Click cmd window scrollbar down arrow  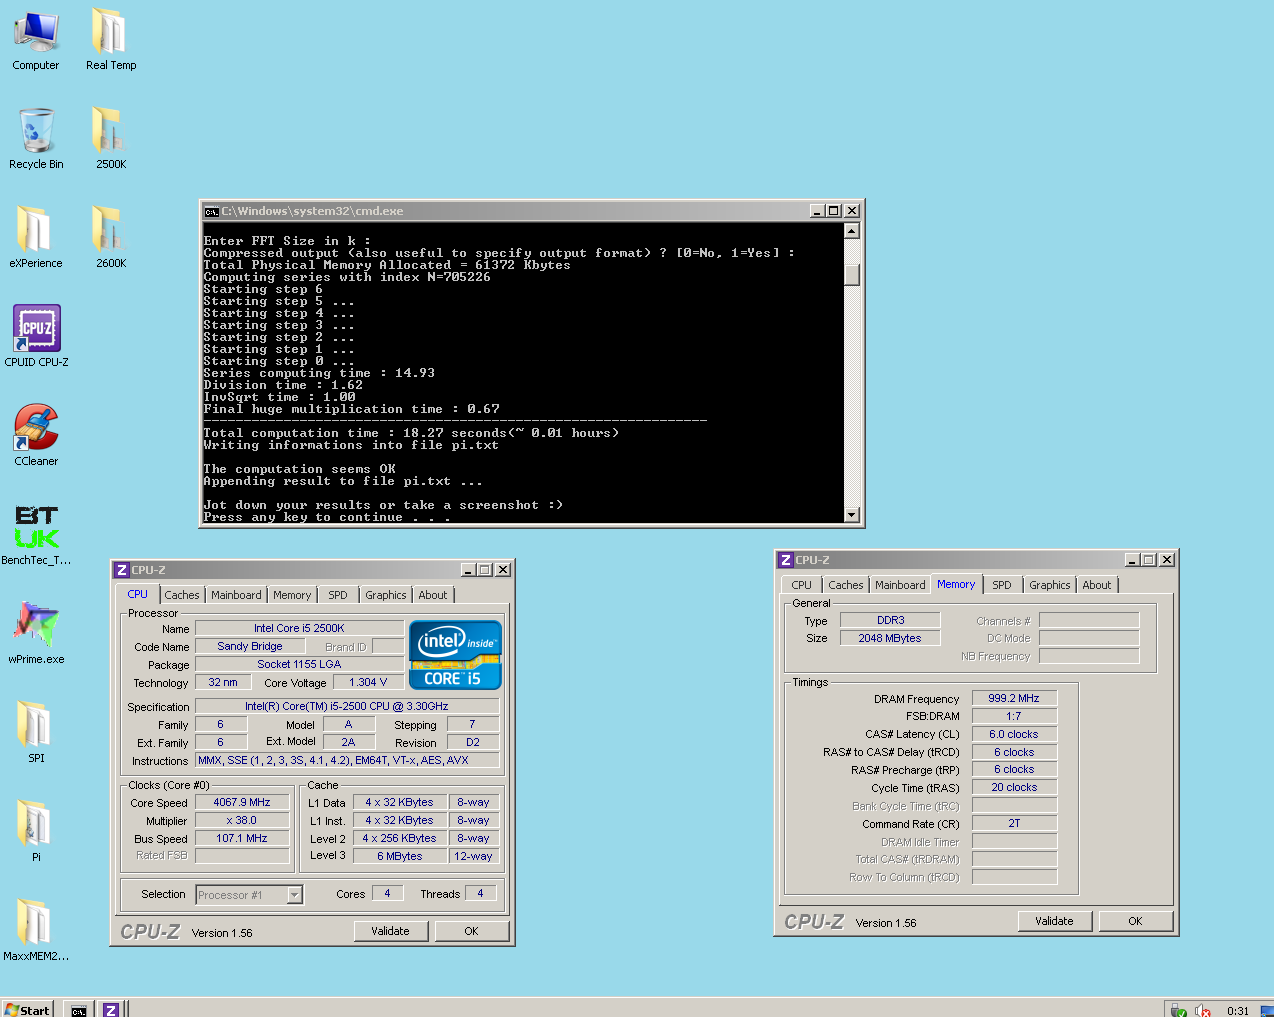pos(852,515)
